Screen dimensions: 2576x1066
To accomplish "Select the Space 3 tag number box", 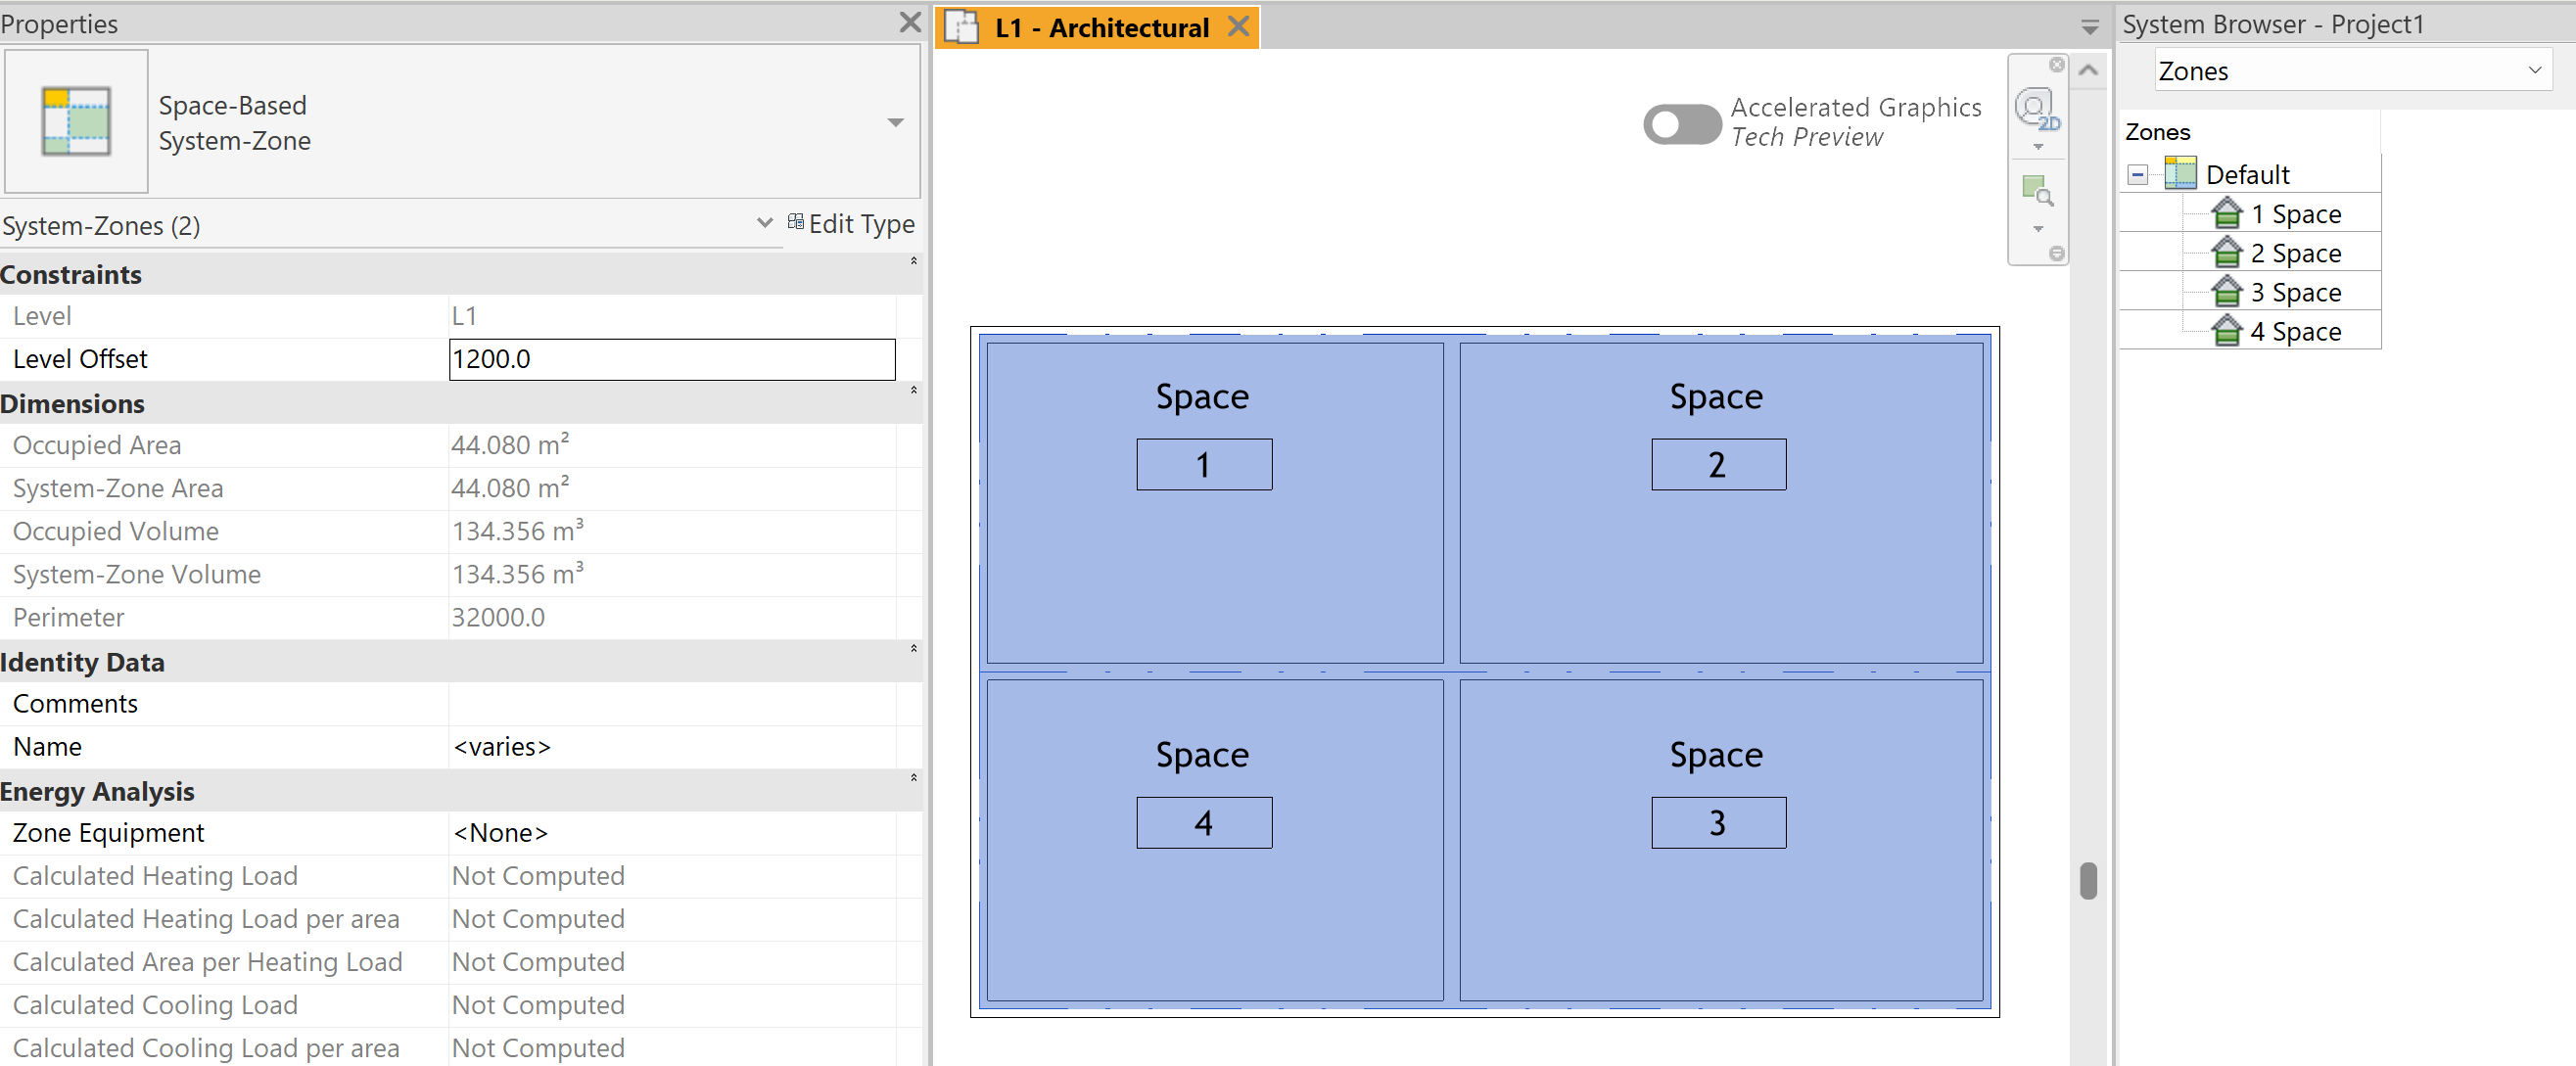I will coord(1717,822).
